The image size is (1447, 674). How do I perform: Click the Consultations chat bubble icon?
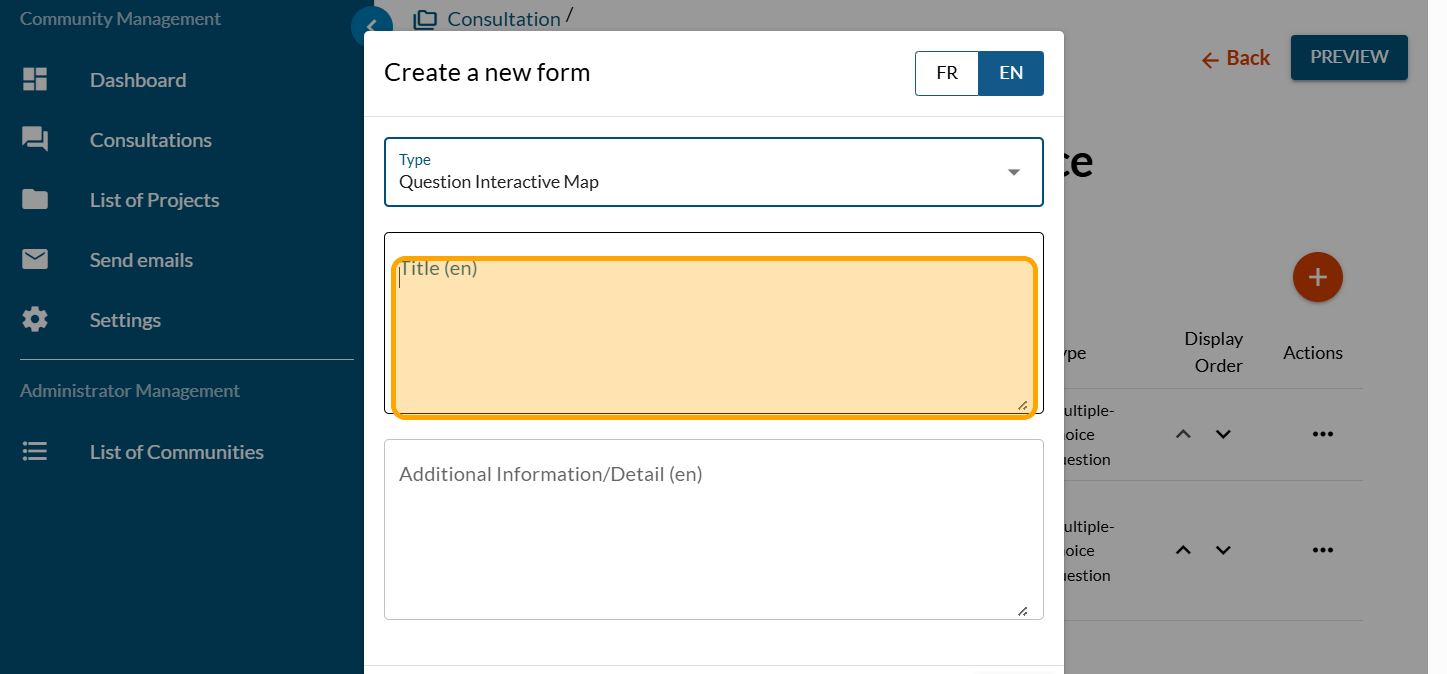35,140
